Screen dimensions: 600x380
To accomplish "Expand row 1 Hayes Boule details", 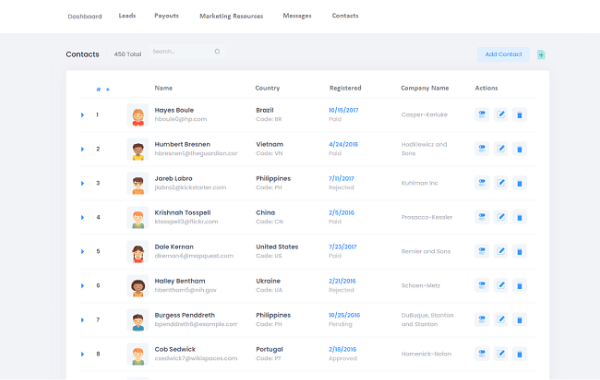I will [82, 115].
